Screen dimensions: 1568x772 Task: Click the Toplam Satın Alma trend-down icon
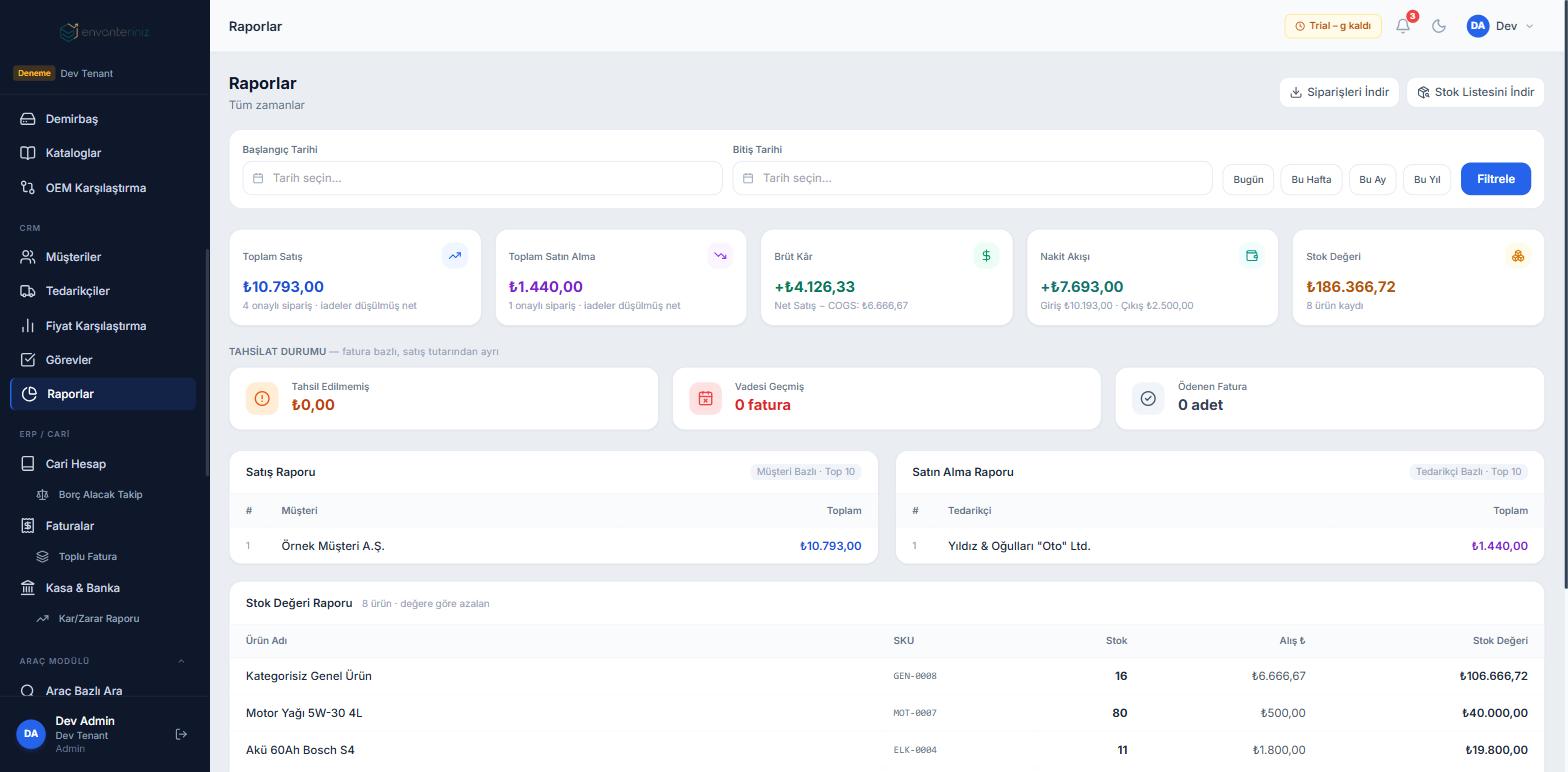pos(720,256)
